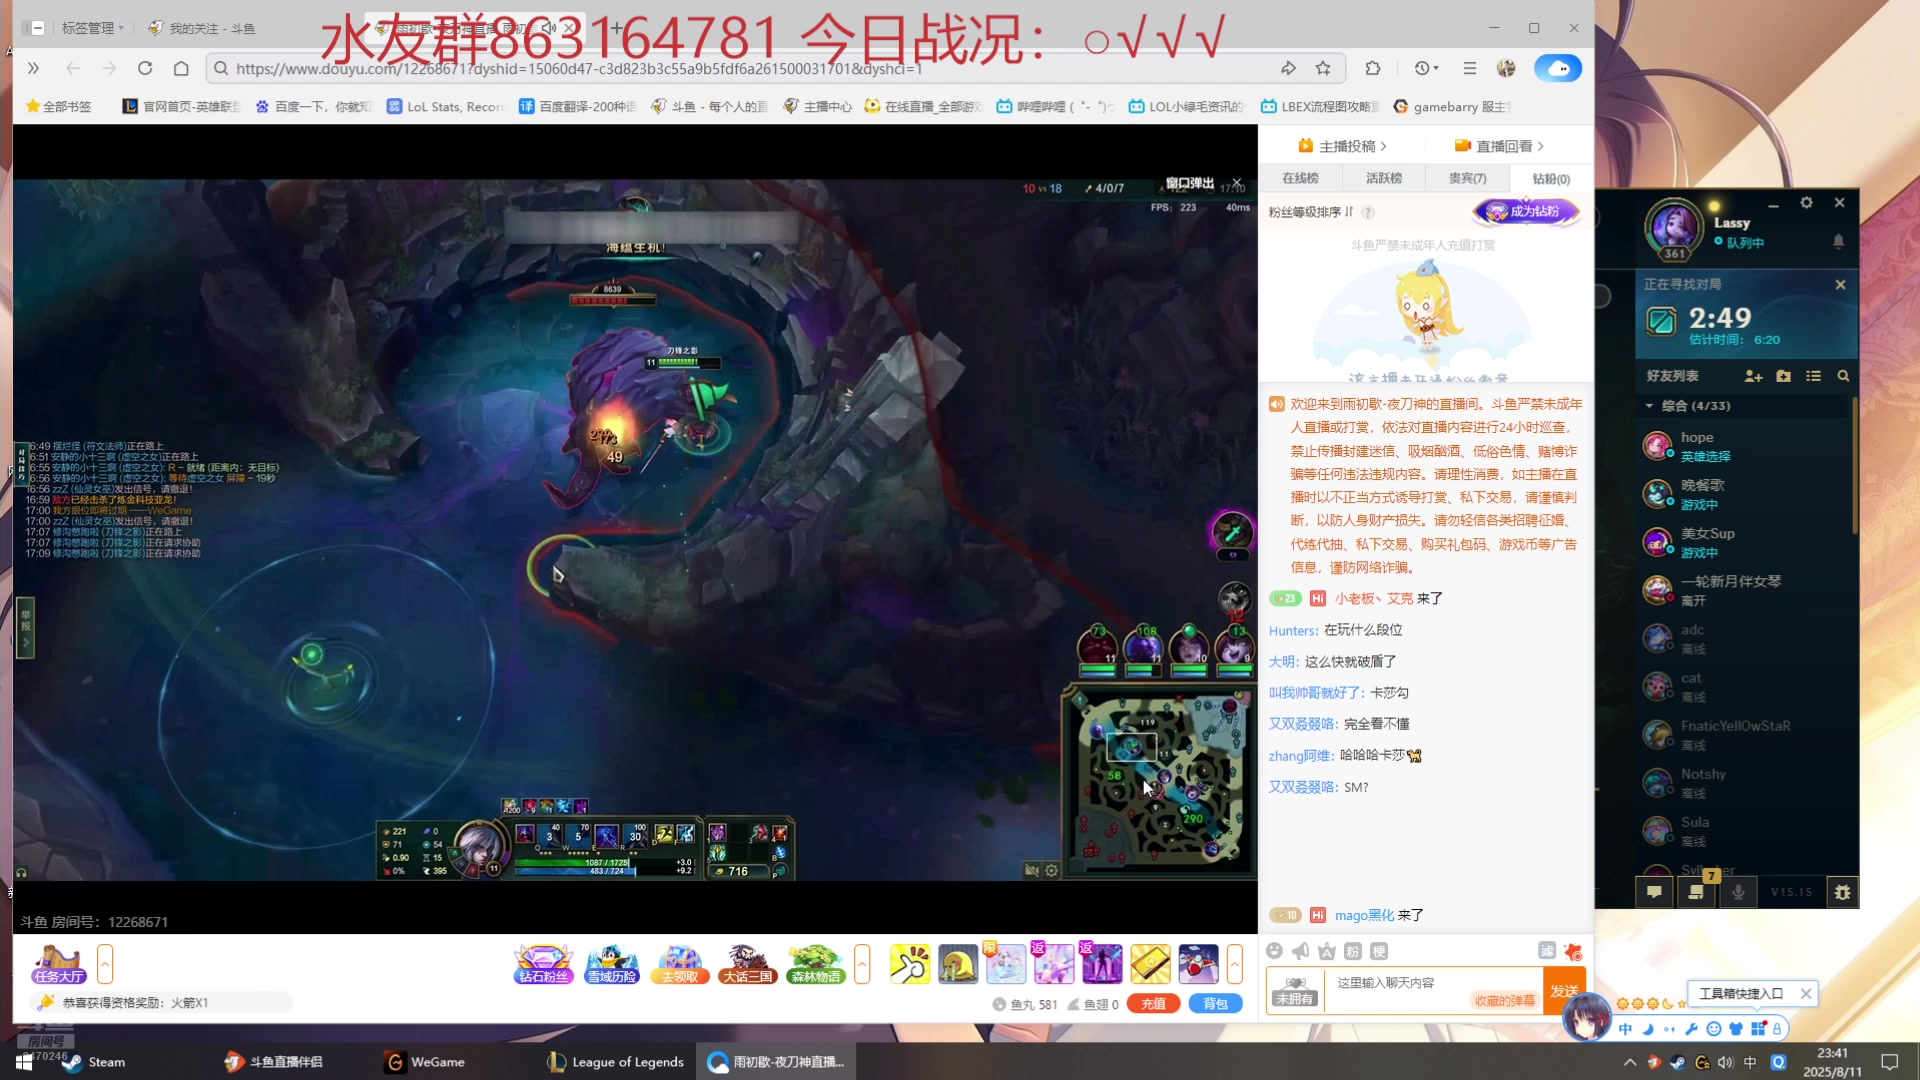
Task: Click the 成为钻粉 button
Action: pos(1525,211)
